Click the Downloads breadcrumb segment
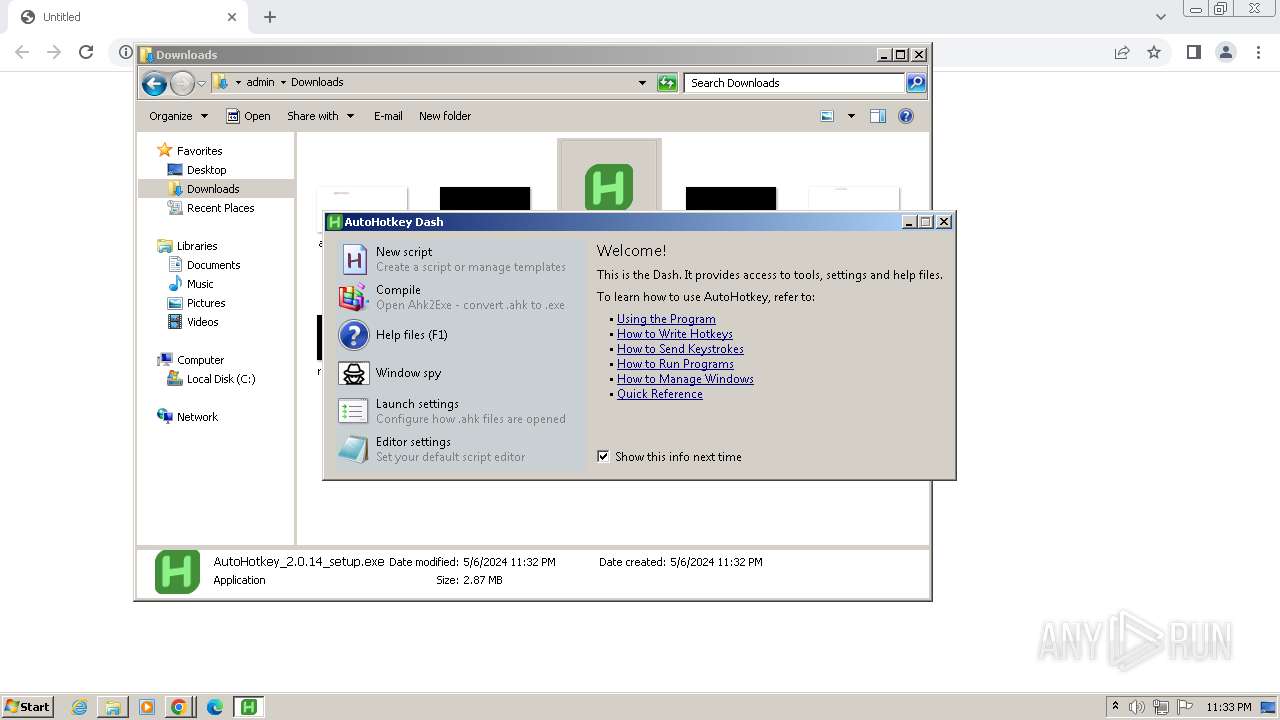This screenshot has width=1280, height=720. click(317, 82)
